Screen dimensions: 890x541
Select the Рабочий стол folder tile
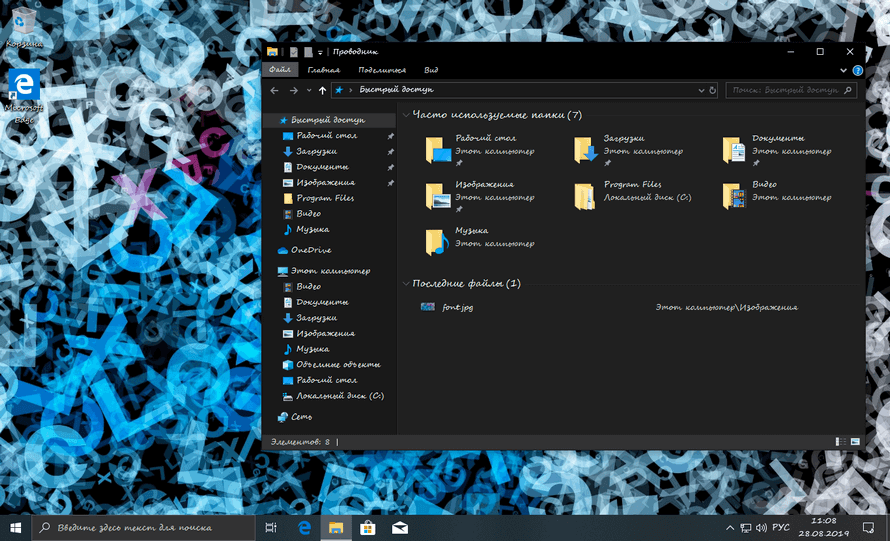(x=480, y=150)
